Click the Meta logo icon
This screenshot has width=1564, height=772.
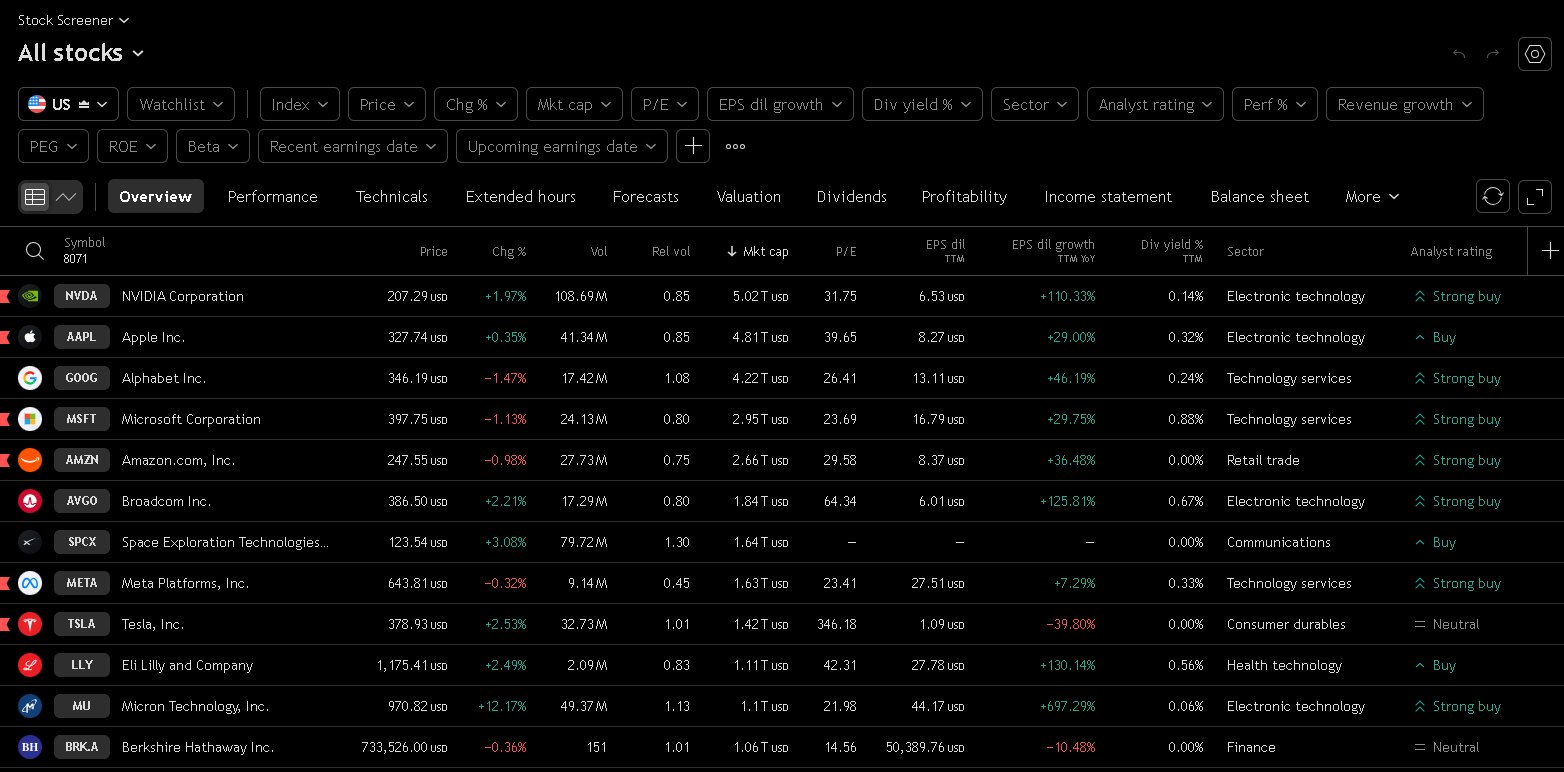[x=30, y=583]
